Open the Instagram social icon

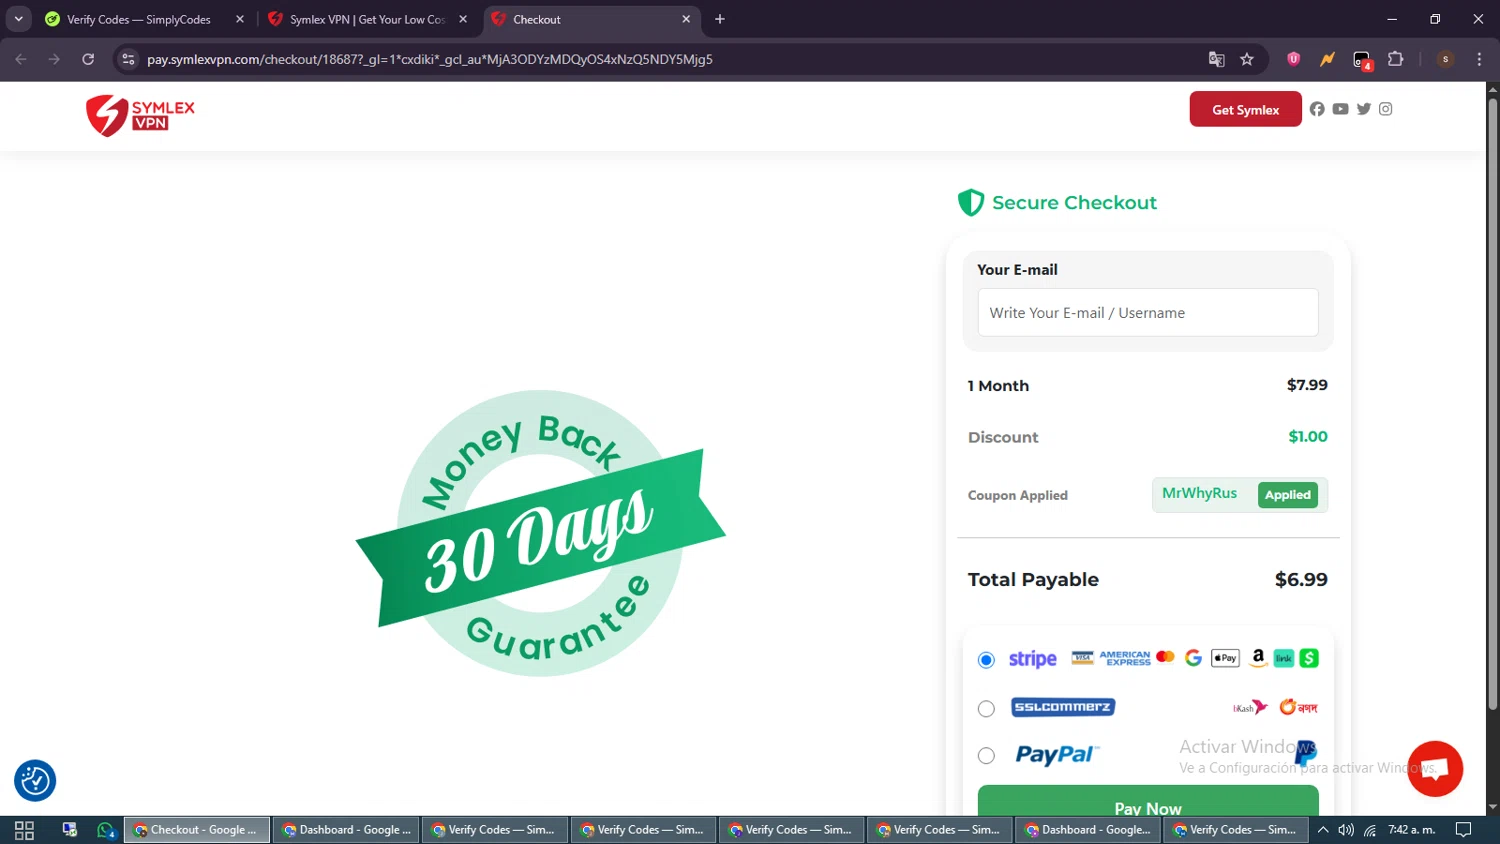point(1385,109)
